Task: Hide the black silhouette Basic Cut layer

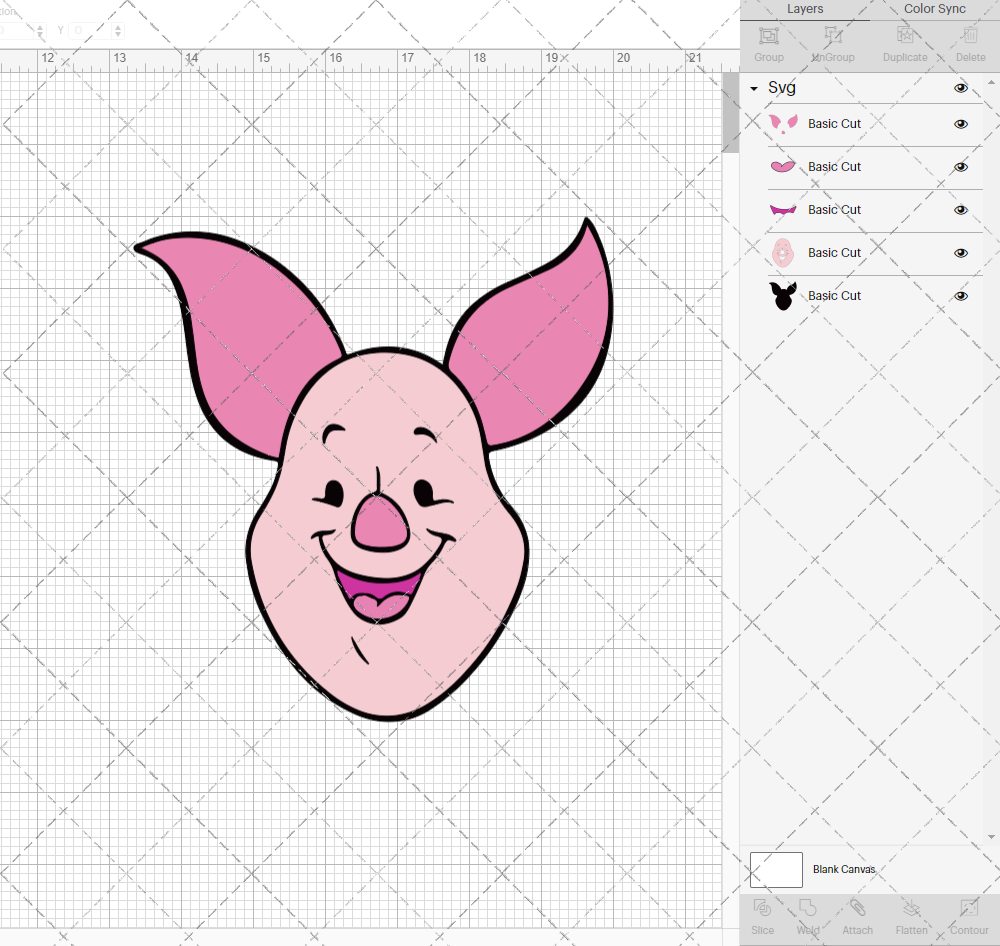Action: coord(960,296)
